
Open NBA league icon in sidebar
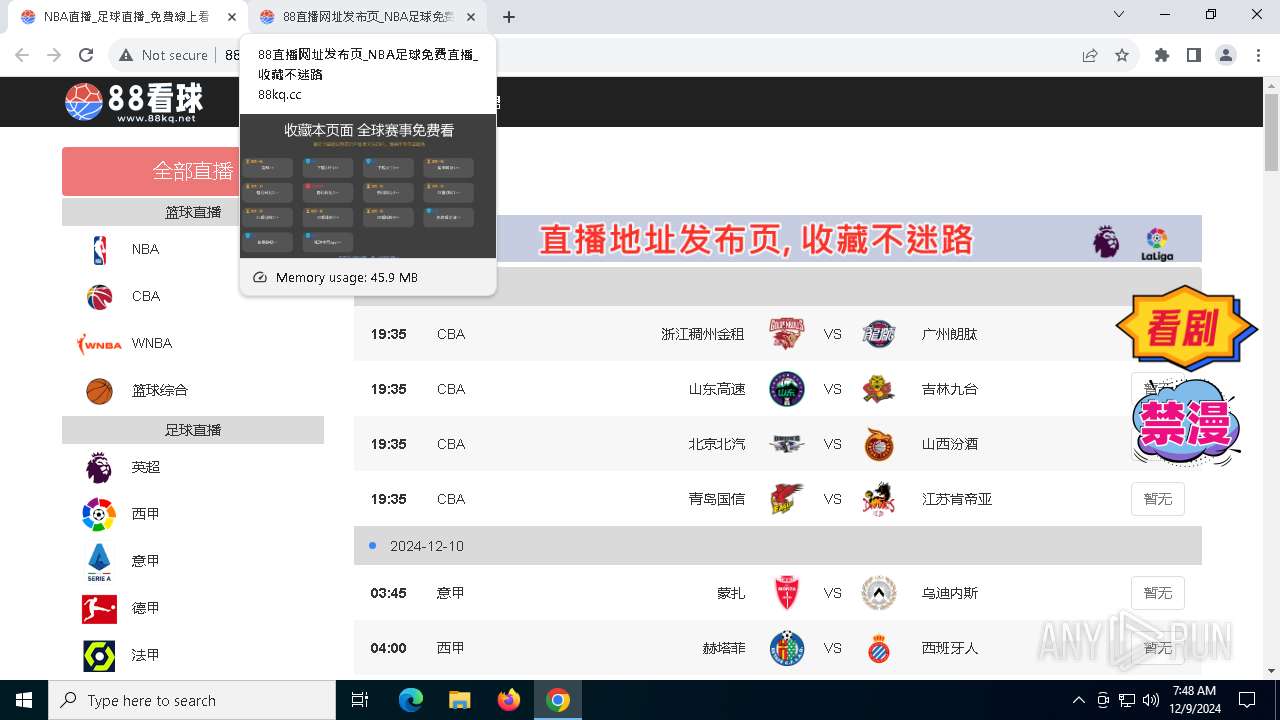tap(99, 249)
